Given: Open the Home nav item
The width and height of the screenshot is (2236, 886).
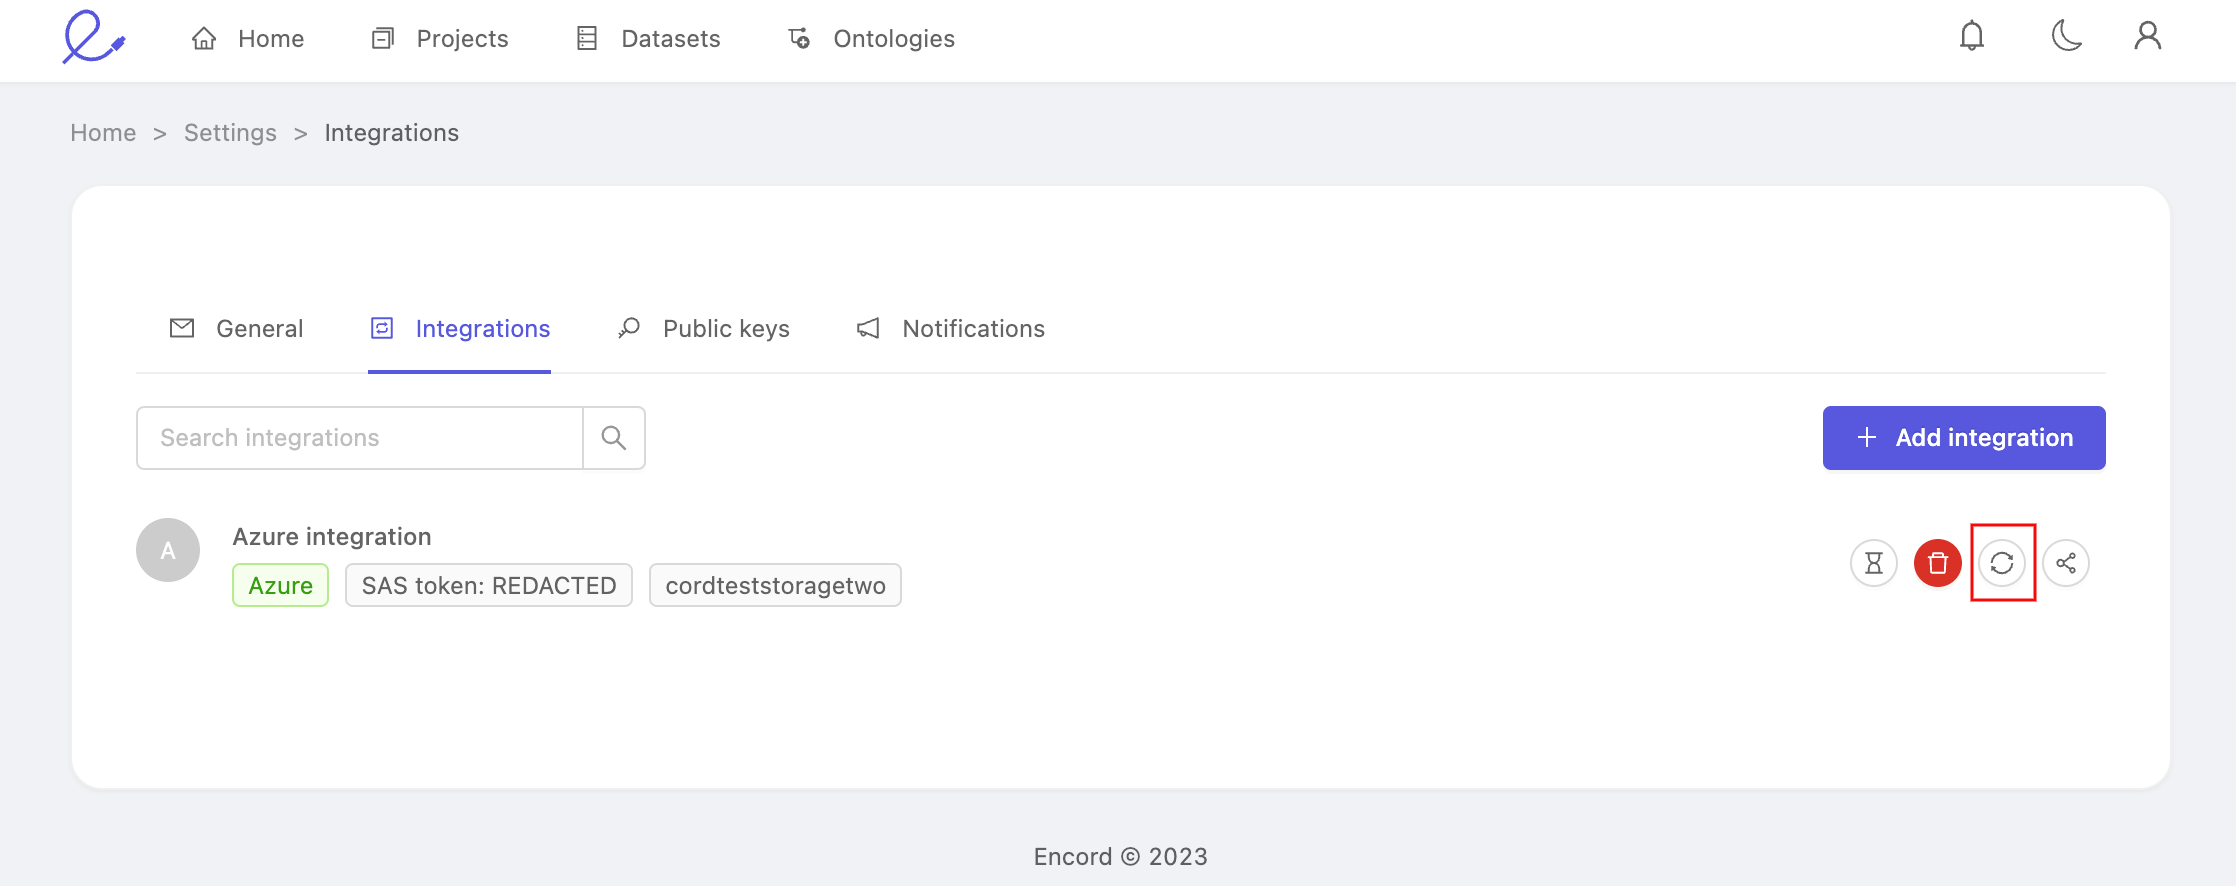Looking at the screenshot, I should [x=248, y=38].
